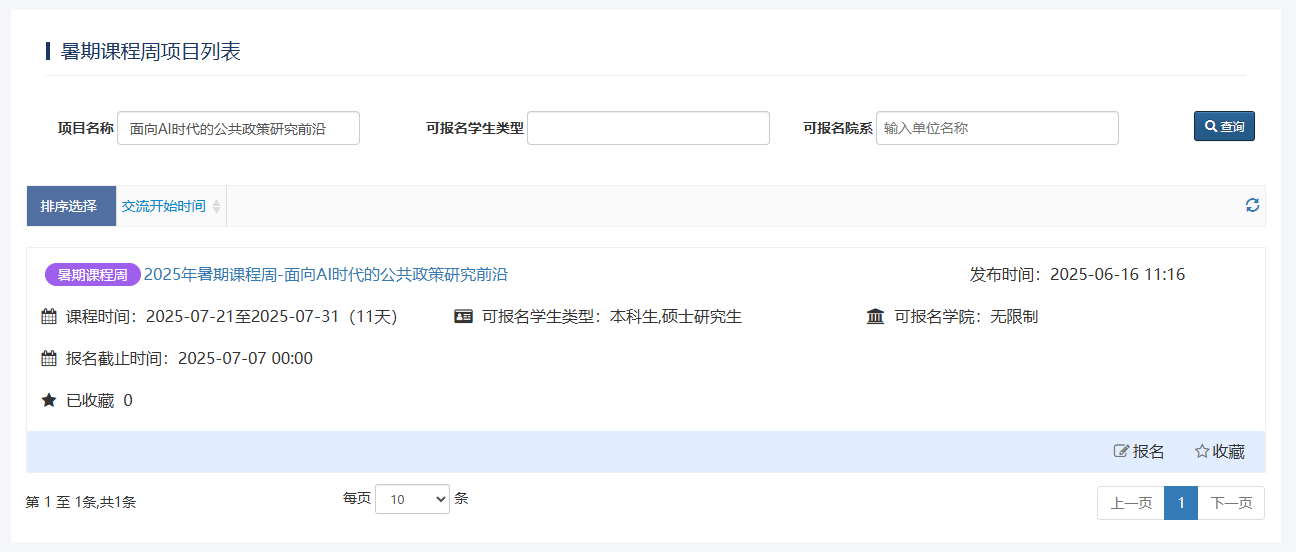Screen dimensions: 1296x552
Task: Click the sort arrows beside 交流开始时间
Action: coord(216,206)
